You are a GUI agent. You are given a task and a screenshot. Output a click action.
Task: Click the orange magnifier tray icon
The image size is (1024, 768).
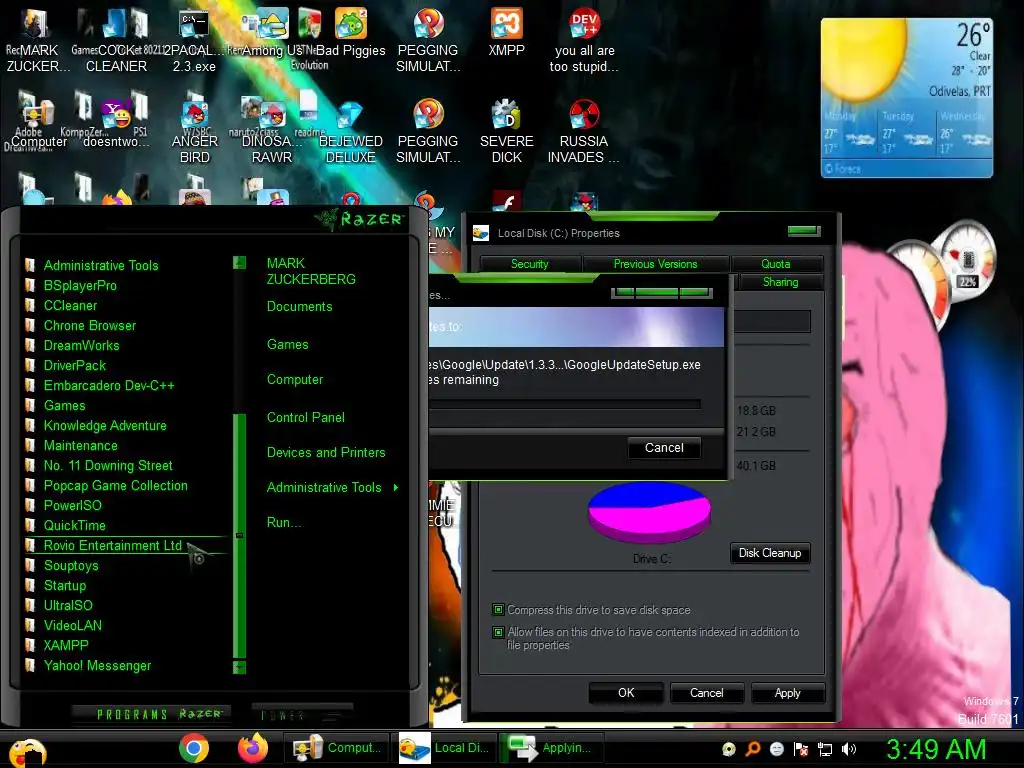753,749
